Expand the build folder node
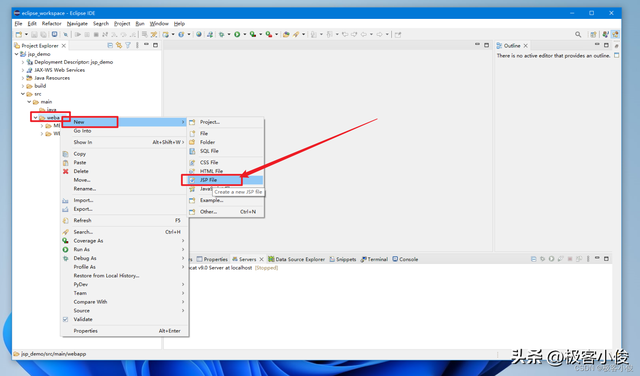 23,86
